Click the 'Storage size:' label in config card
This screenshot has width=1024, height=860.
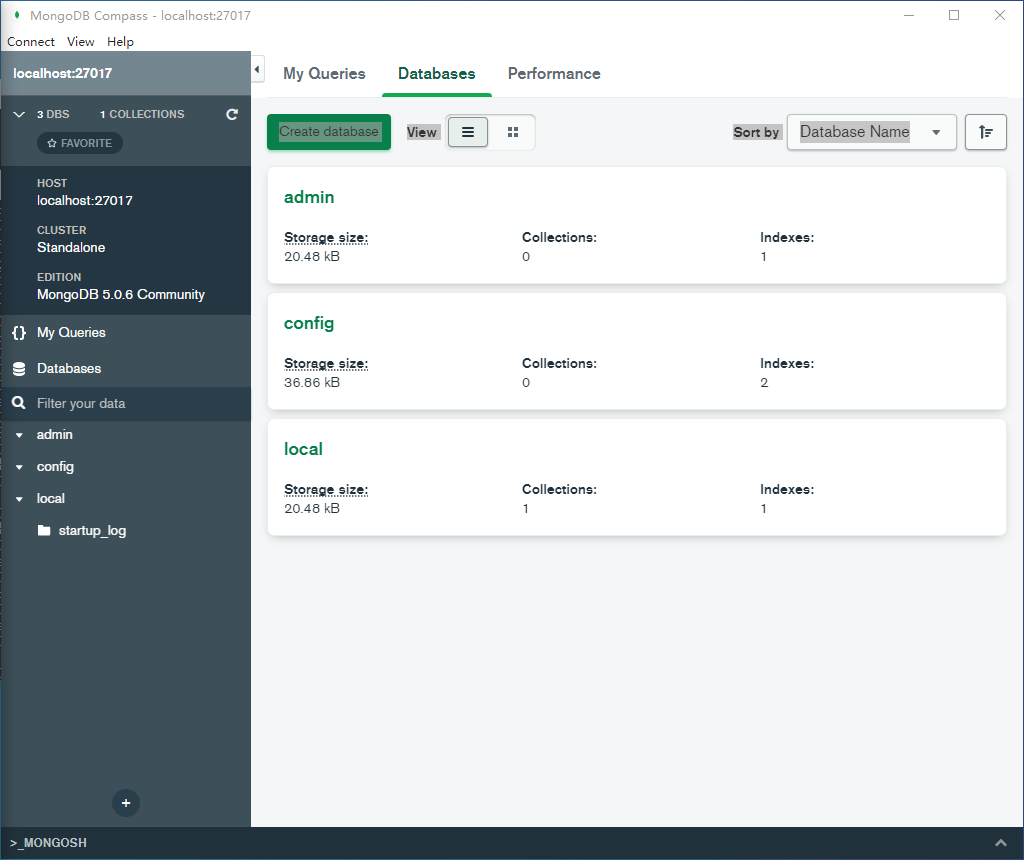(x=326, y=364)
